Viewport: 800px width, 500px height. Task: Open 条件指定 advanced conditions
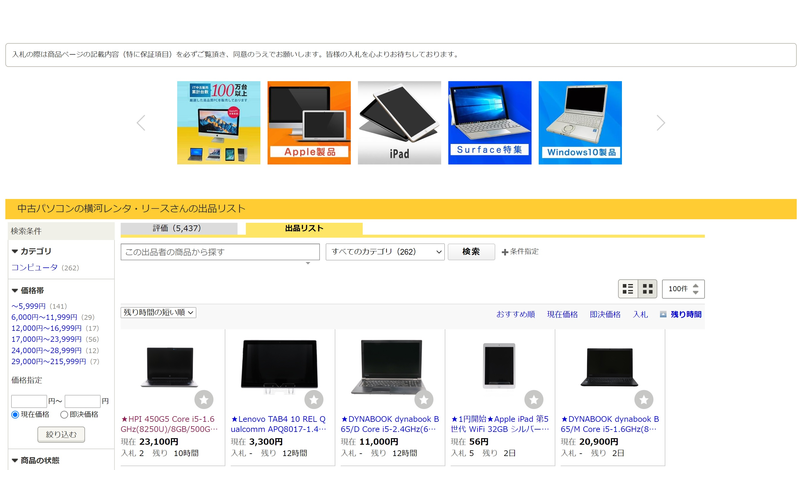pyautogui.click(x=520, y=252)
